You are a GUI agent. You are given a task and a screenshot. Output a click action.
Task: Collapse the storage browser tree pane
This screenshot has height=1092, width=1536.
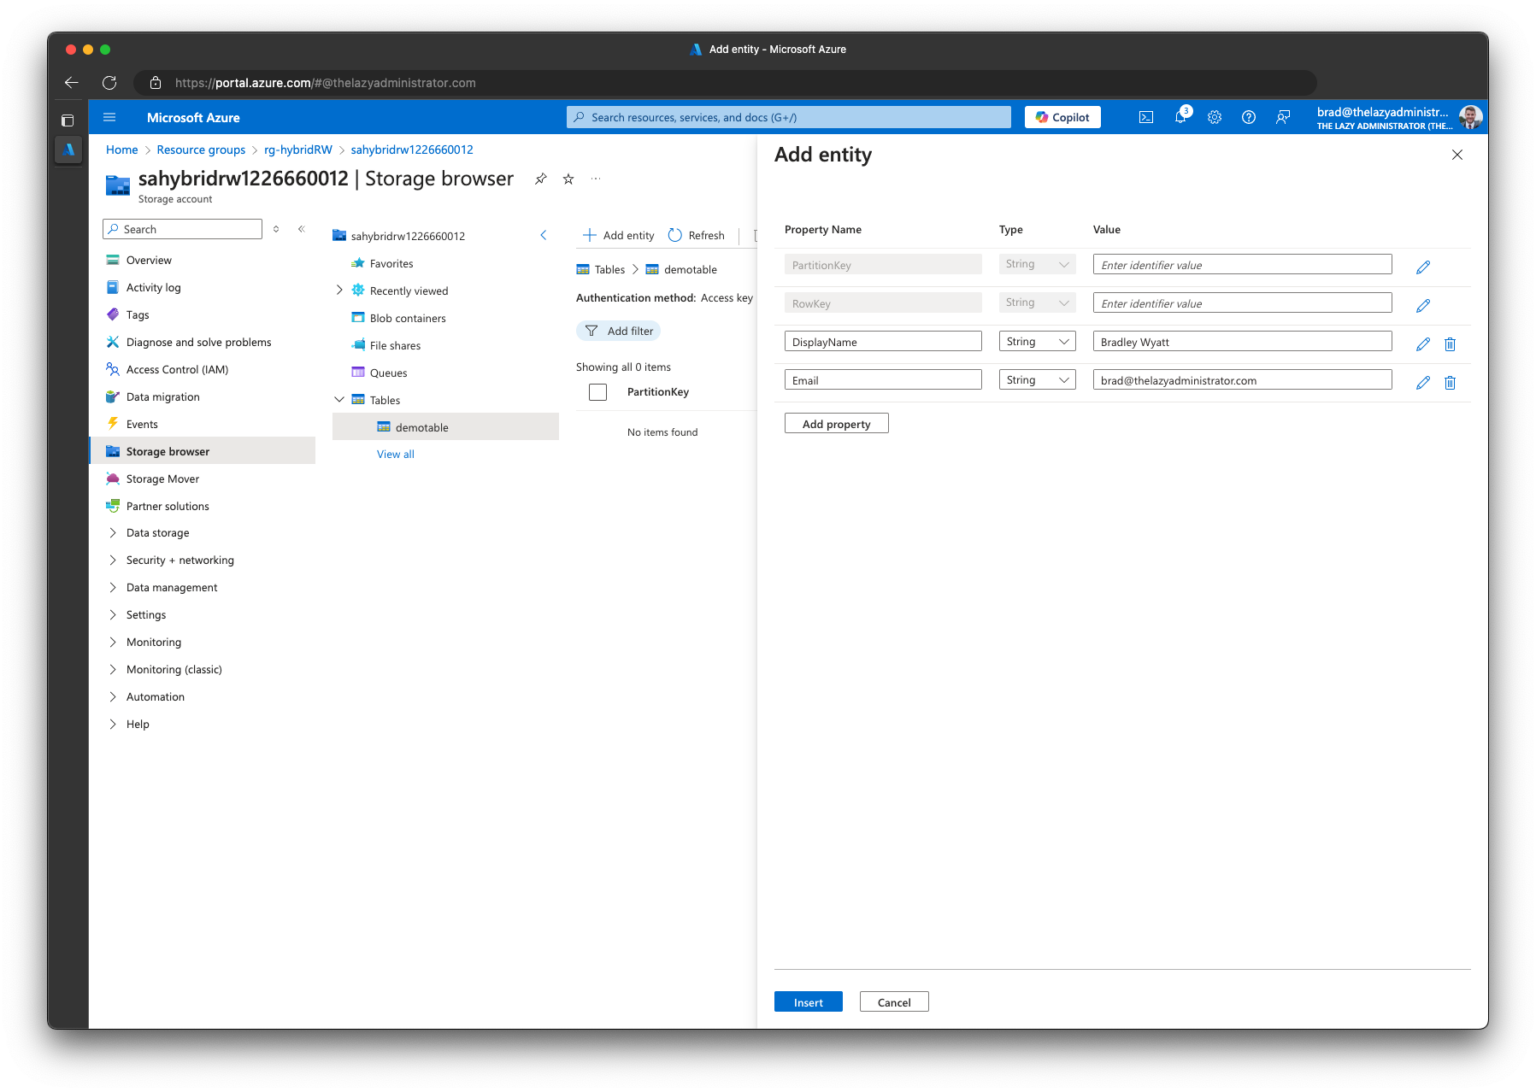coord(543,236)
